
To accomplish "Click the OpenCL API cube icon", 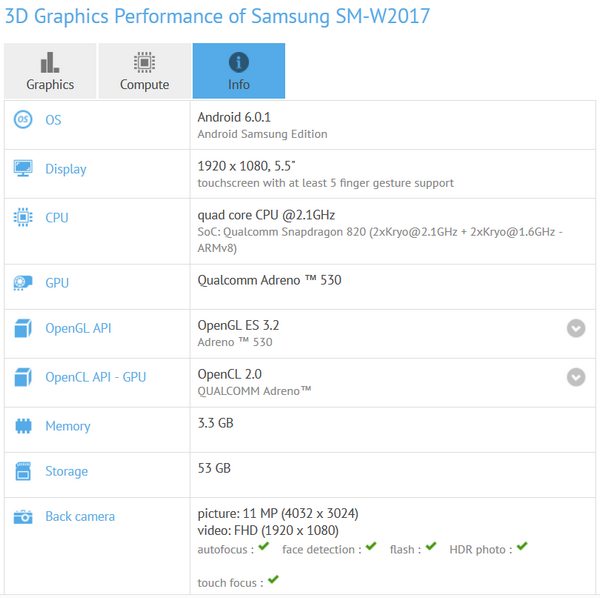I will 22,377.
